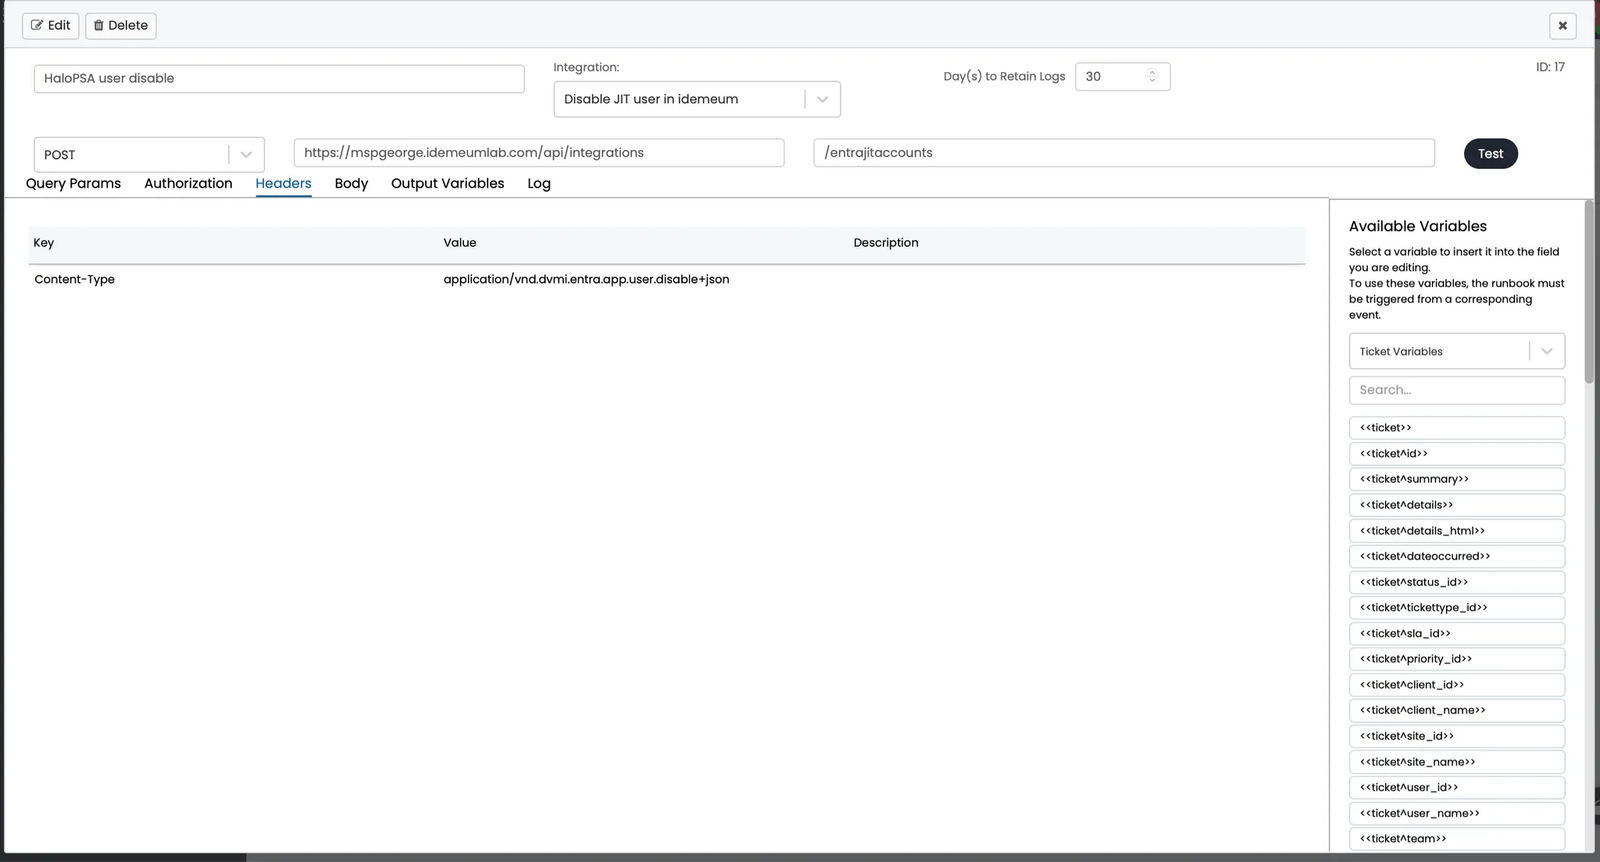Open the Output Variables tab
The width and height of the screenshot is (1600, 862).
(x=447, y=183)
